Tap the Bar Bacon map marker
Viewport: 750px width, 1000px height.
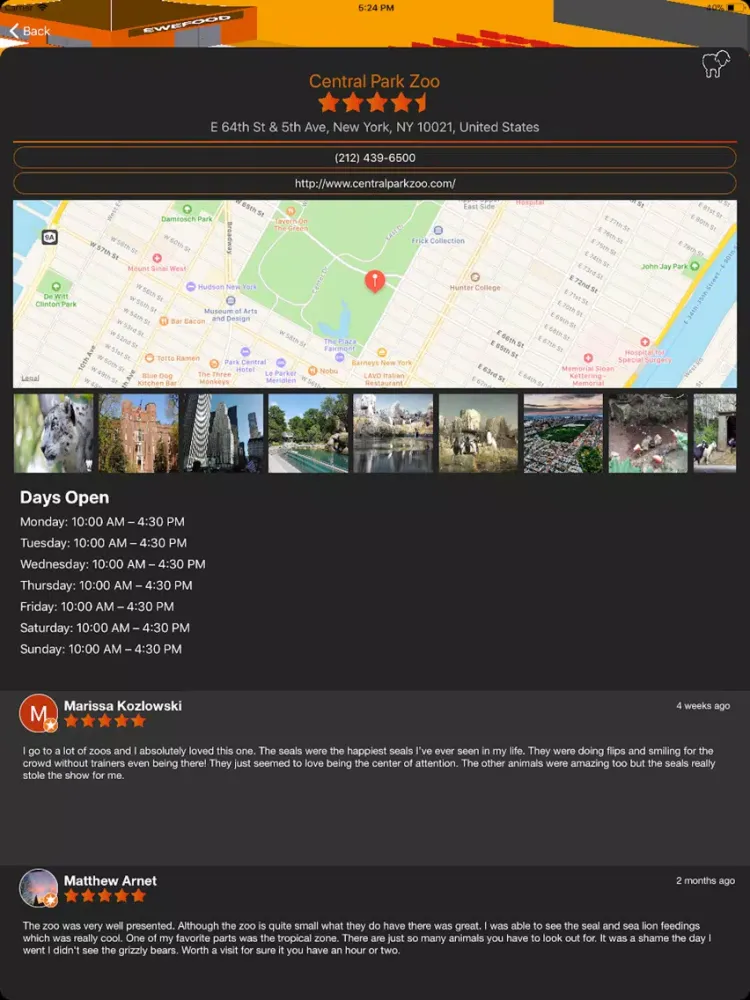pyautogui.click(x=163, y=321)
